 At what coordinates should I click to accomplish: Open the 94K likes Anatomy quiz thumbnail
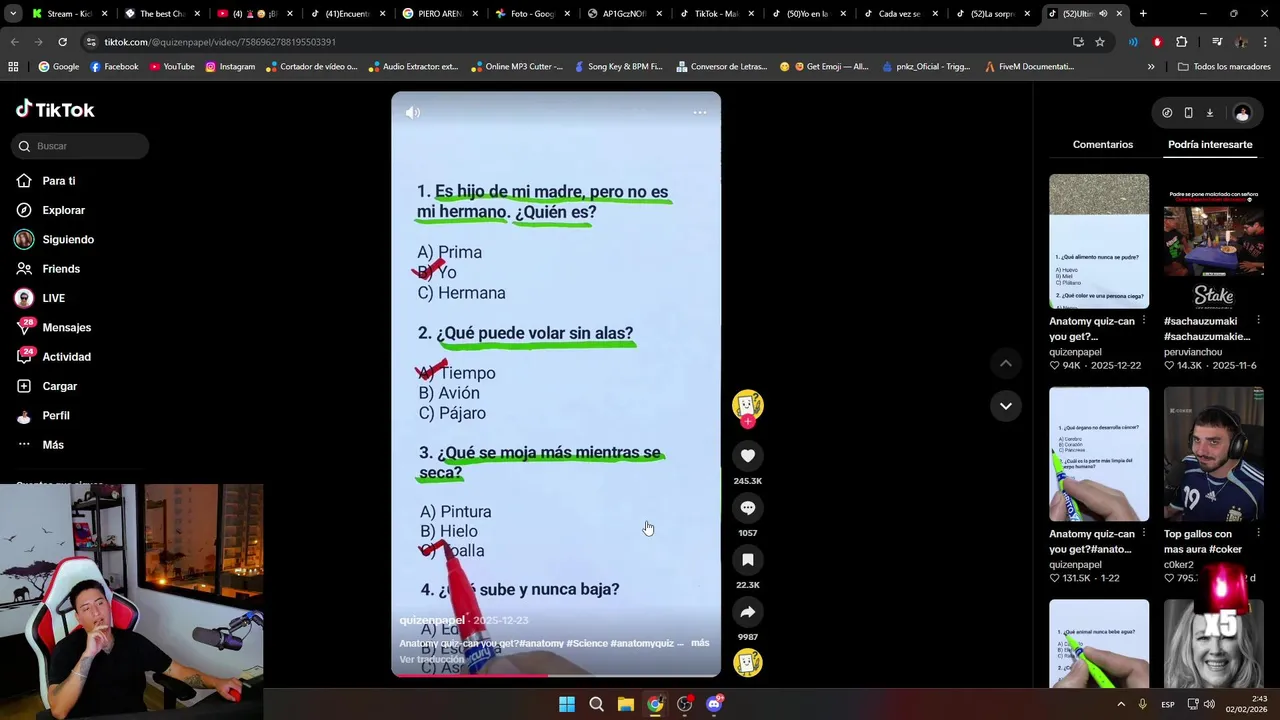tap(1099, 241)
